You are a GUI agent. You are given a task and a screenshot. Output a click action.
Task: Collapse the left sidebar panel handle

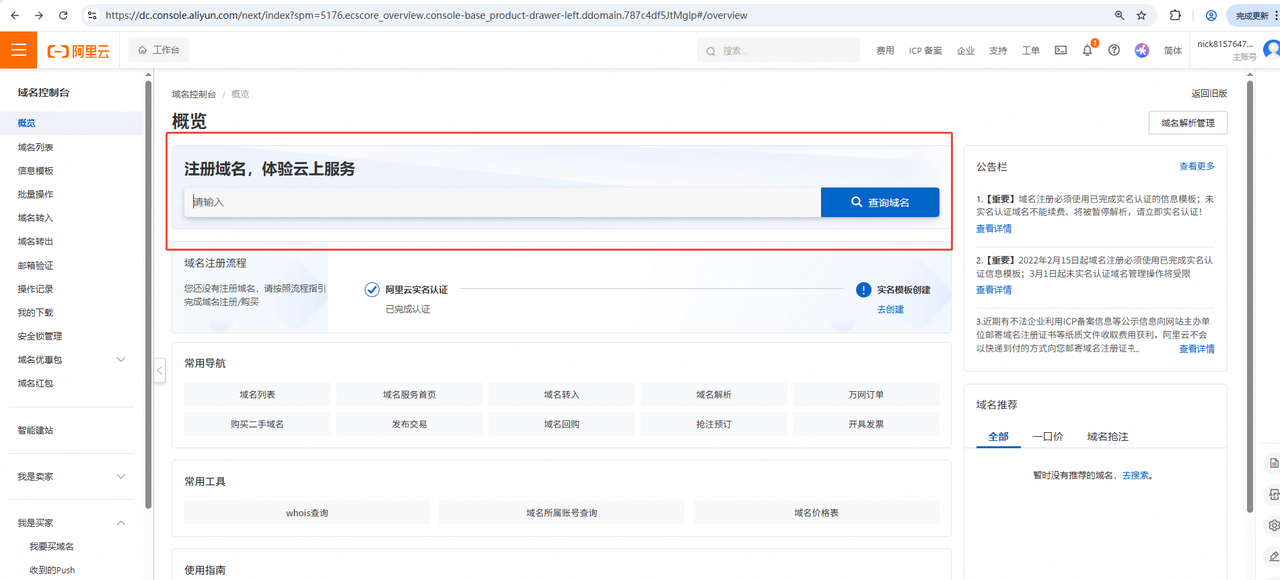point(159,370)
